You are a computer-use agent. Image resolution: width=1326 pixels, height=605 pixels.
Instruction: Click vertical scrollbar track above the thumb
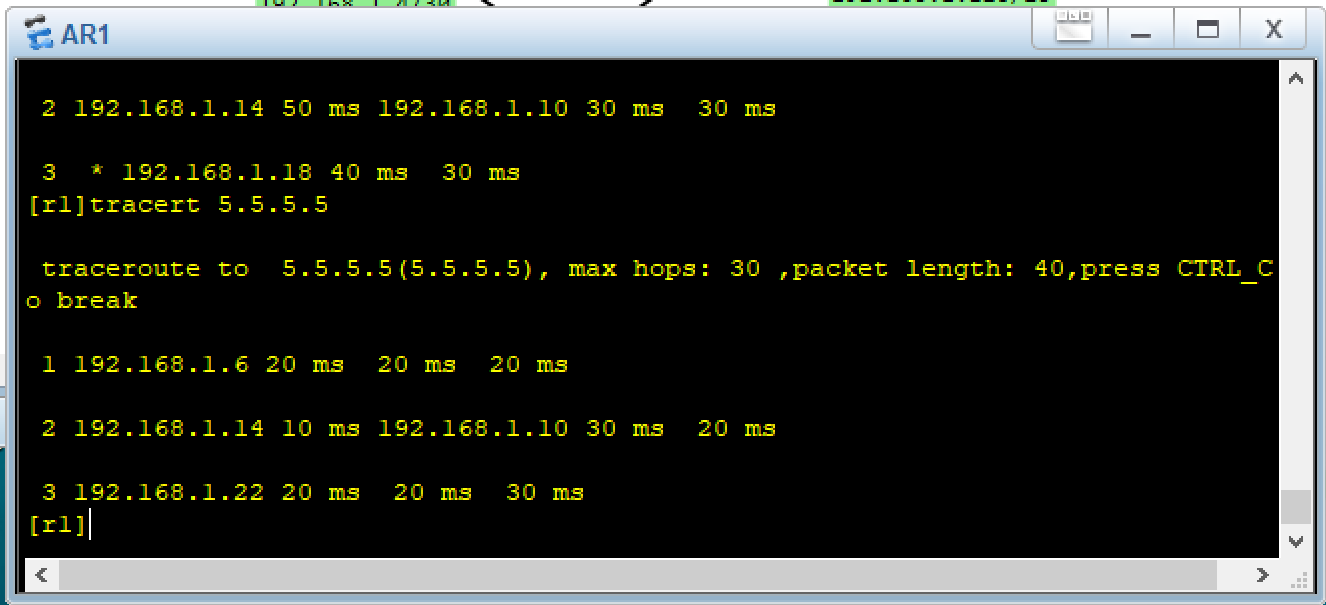[x=1296, y=290]
